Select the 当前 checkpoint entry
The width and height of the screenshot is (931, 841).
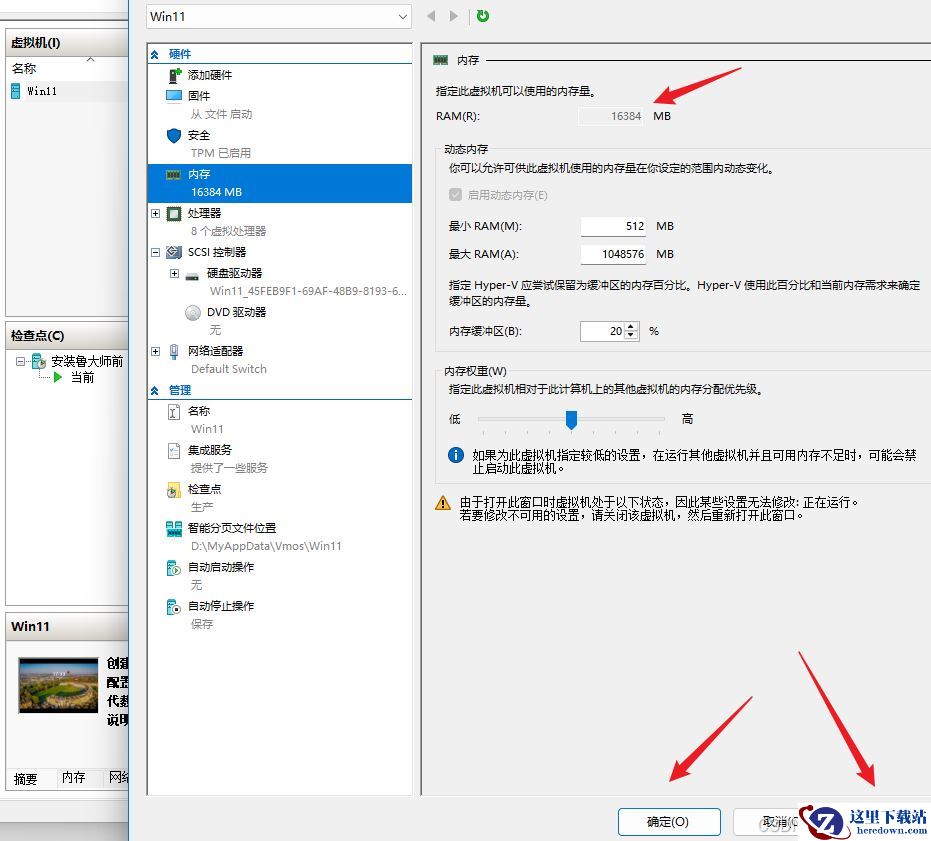pos(83,377)
